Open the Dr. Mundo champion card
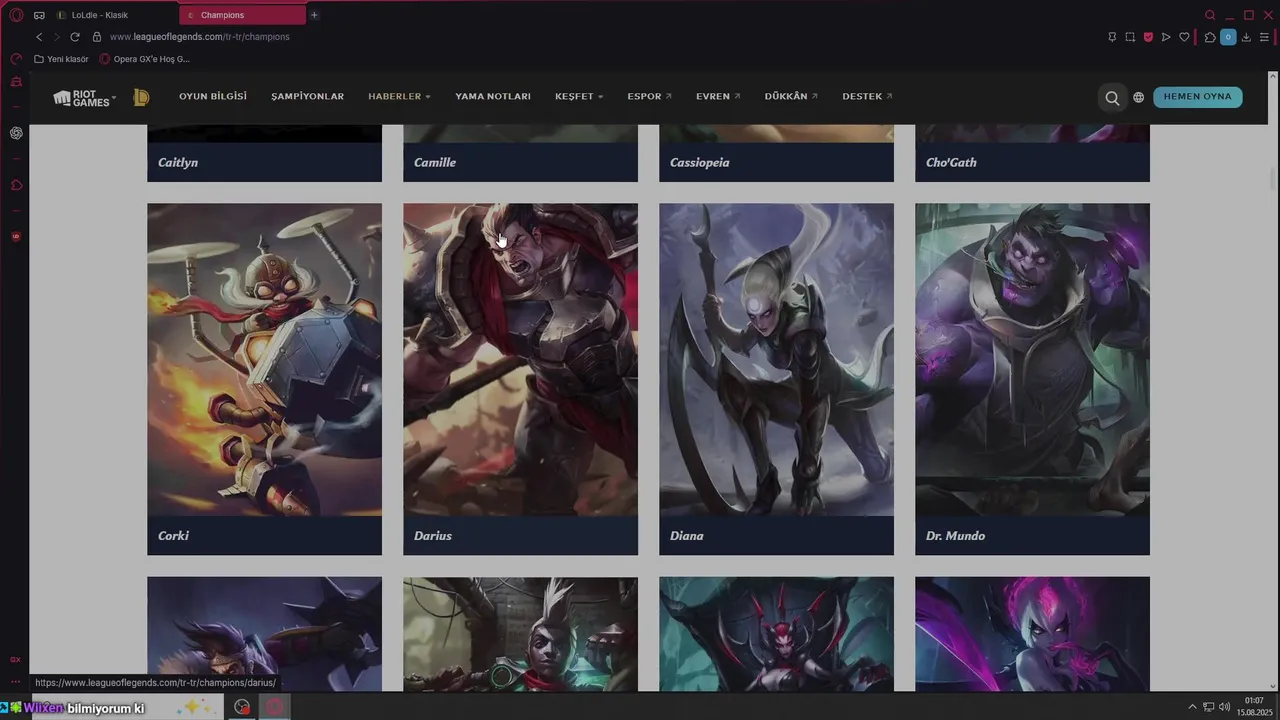The image size is (1280, 720). [1032, 379]
